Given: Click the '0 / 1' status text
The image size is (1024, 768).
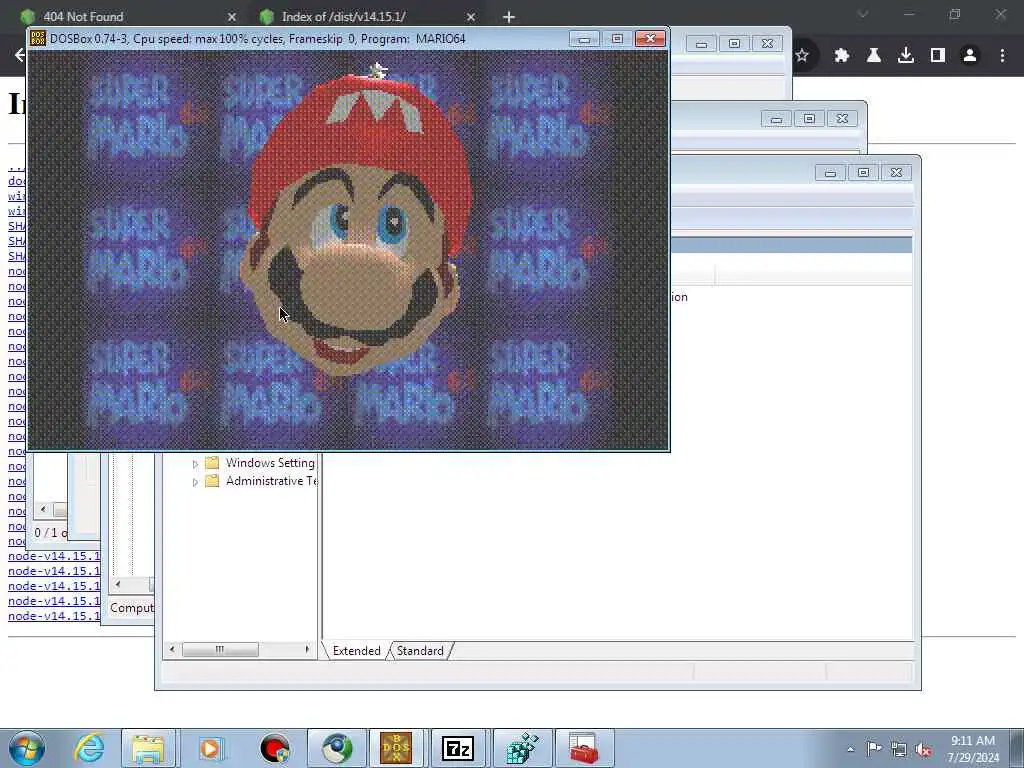Looking at the screenshot, I should pos(50,533).
